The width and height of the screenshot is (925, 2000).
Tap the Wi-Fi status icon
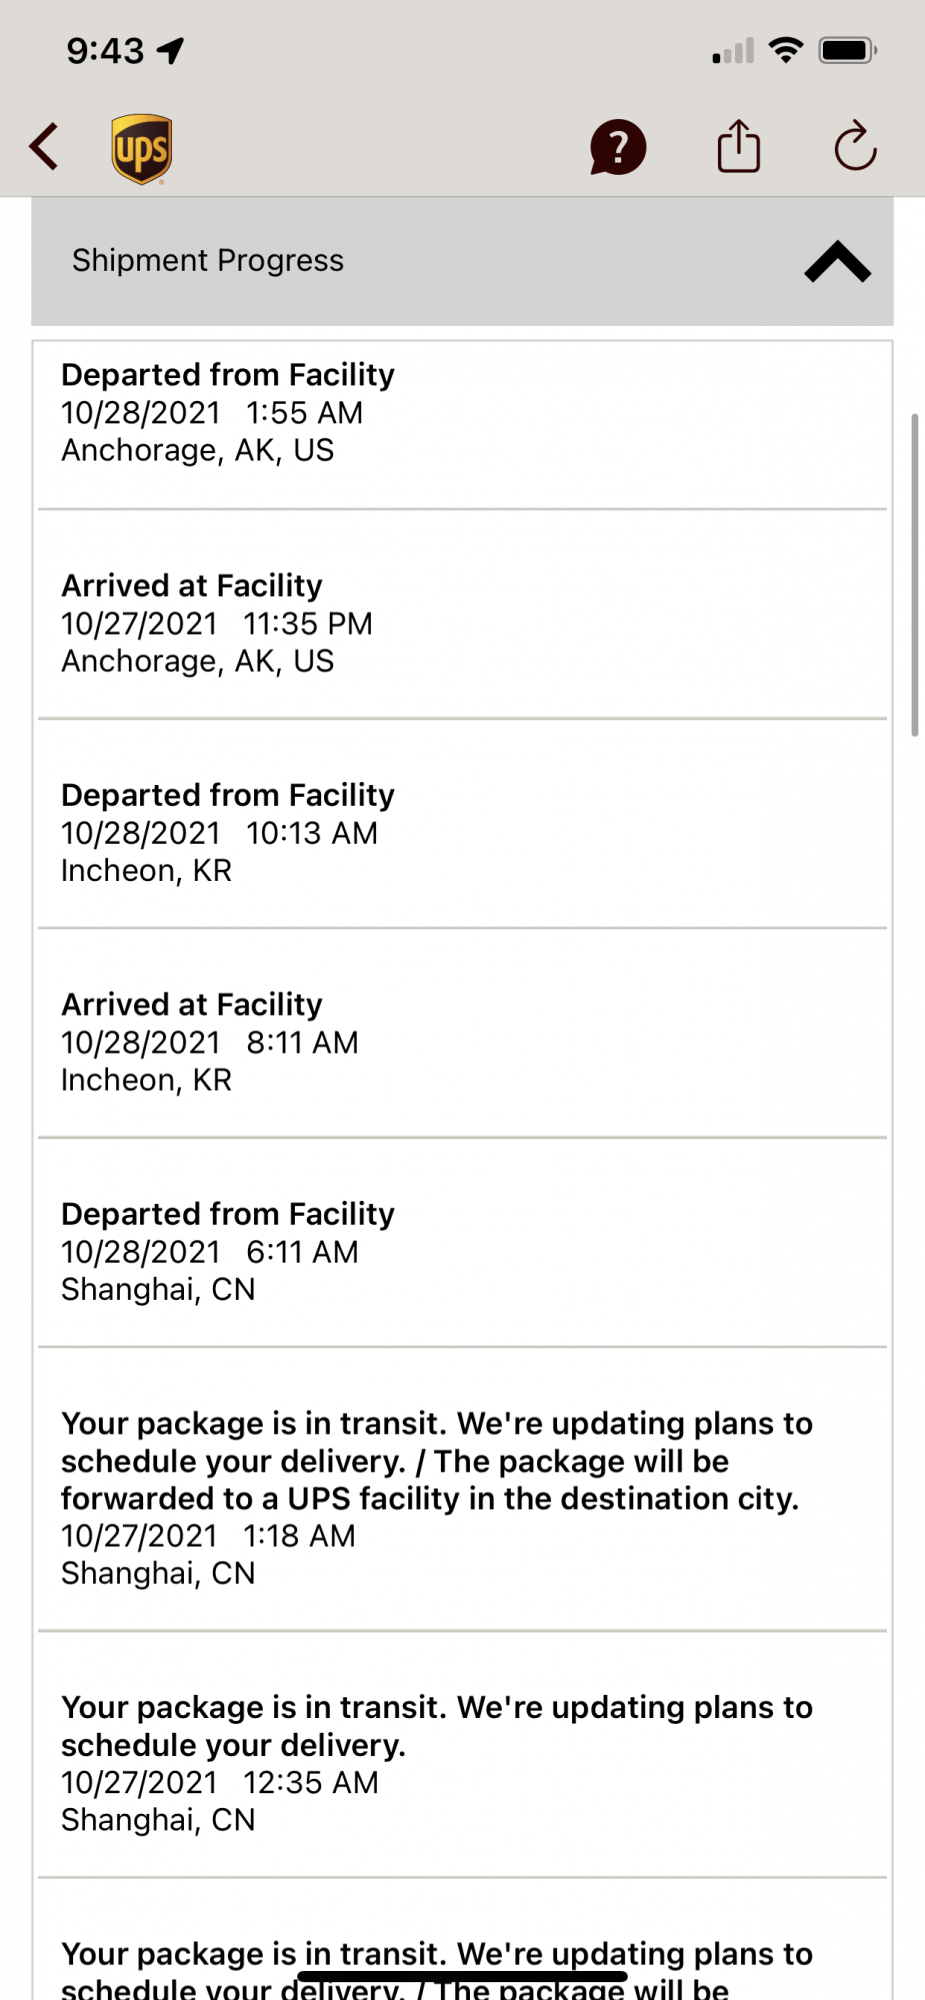[x=786, y=50]
